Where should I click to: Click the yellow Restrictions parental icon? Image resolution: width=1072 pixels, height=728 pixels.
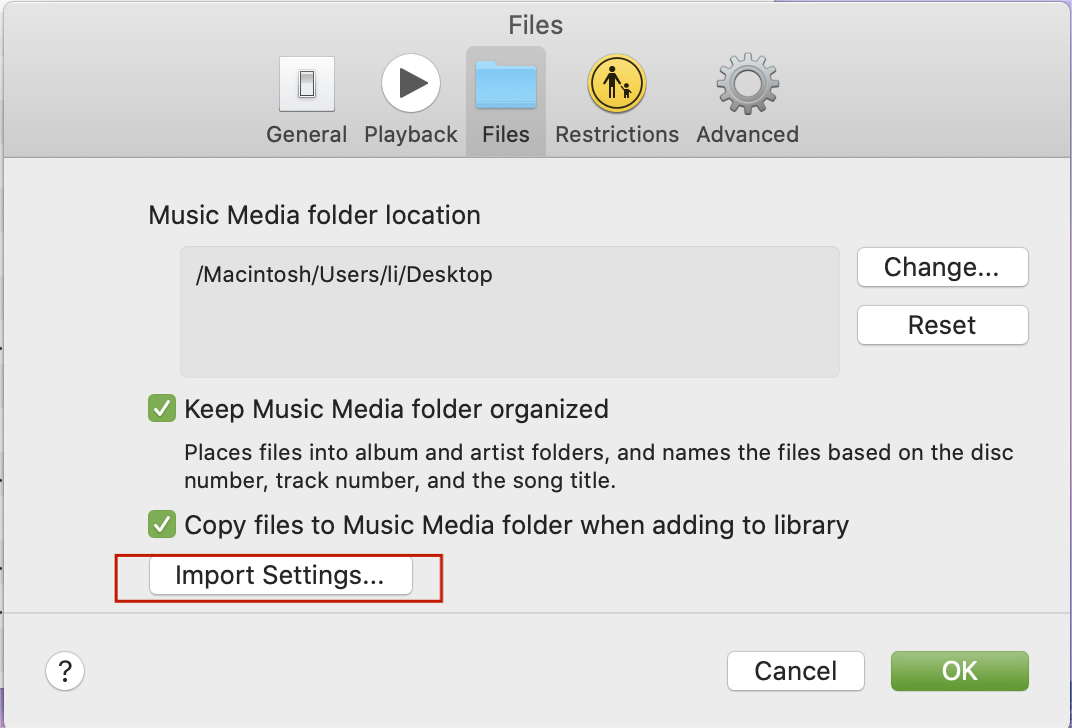click(x=617, y=84)
